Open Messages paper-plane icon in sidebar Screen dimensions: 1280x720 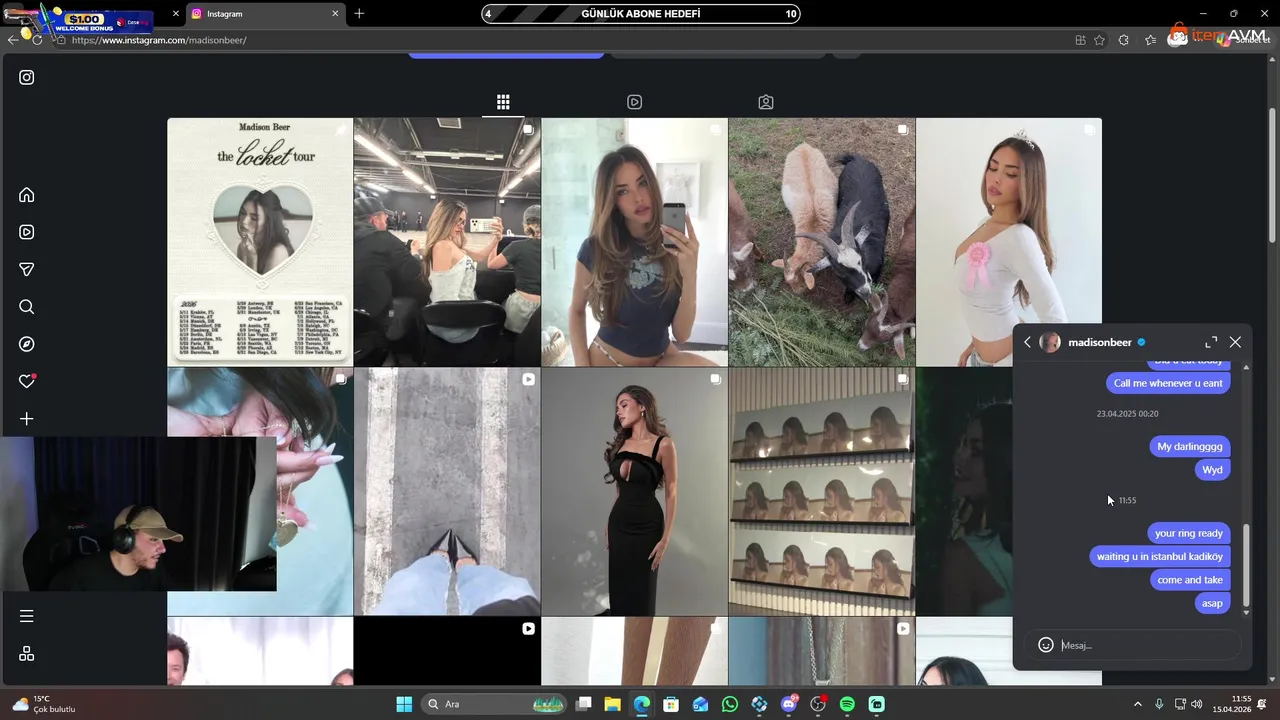27,269
